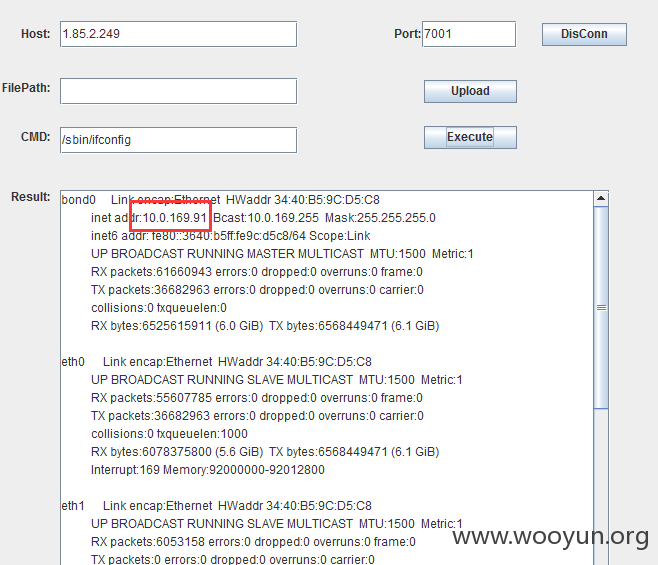
Task: Click the Upload button
Action: point(470,91)
